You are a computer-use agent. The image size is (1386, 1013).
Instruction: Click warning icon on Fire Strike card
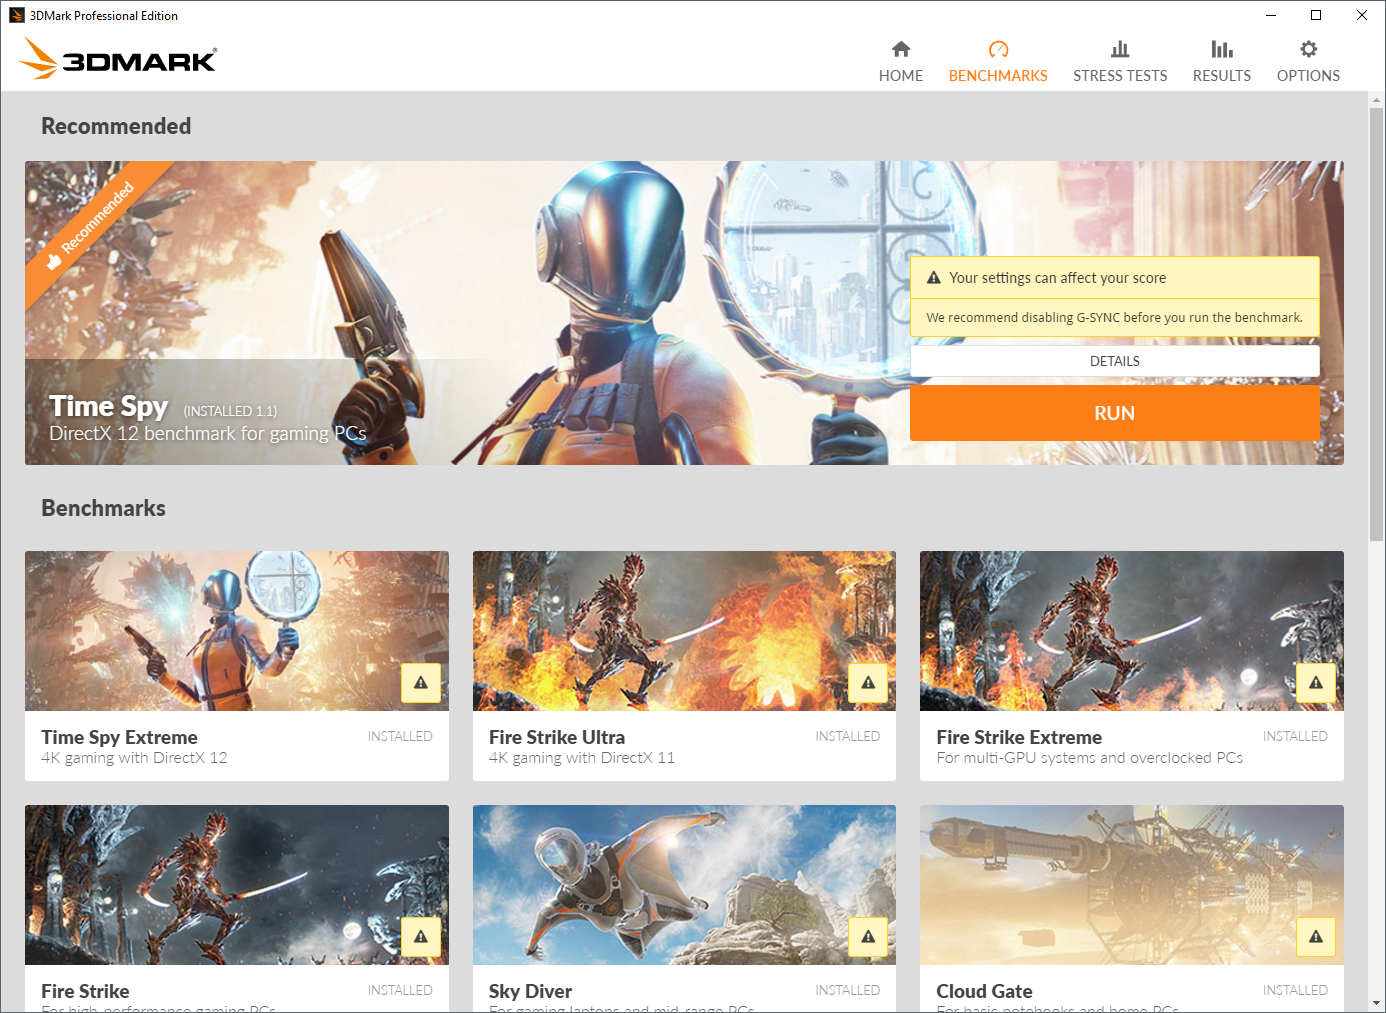tap(421, 937)
